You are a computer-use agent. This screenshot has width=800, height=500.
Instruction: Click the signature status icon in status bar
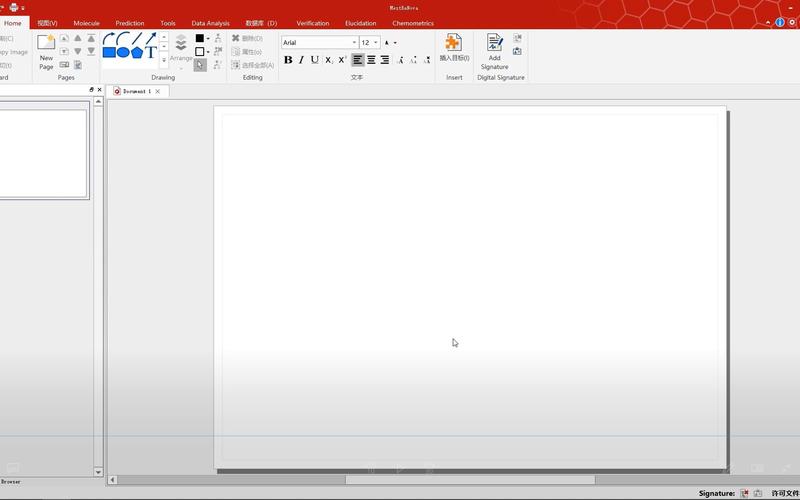(744, 493)
